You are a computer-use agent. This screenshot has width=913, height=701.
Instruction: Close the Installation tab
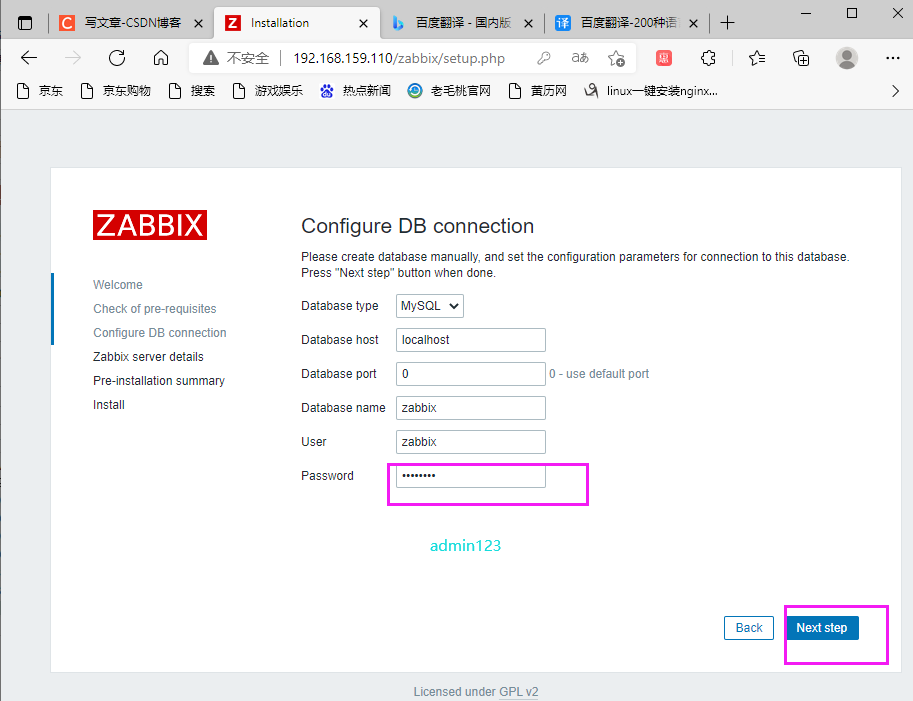(x=363, y=23)
